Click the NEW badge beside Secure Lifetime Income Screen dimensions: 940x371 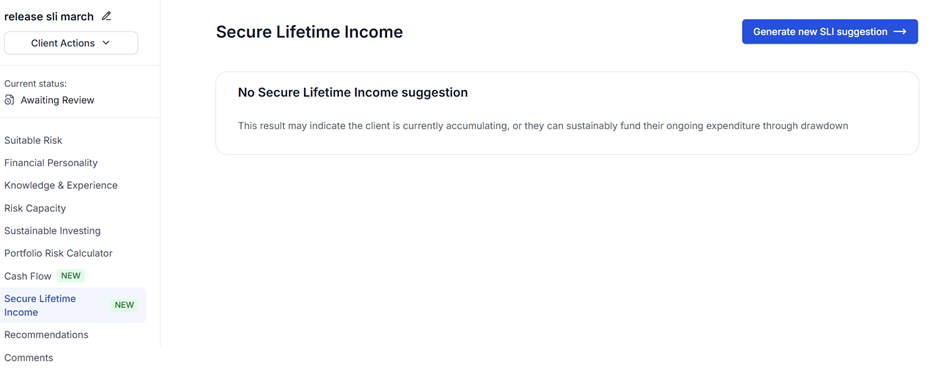(x=124, y=305)
